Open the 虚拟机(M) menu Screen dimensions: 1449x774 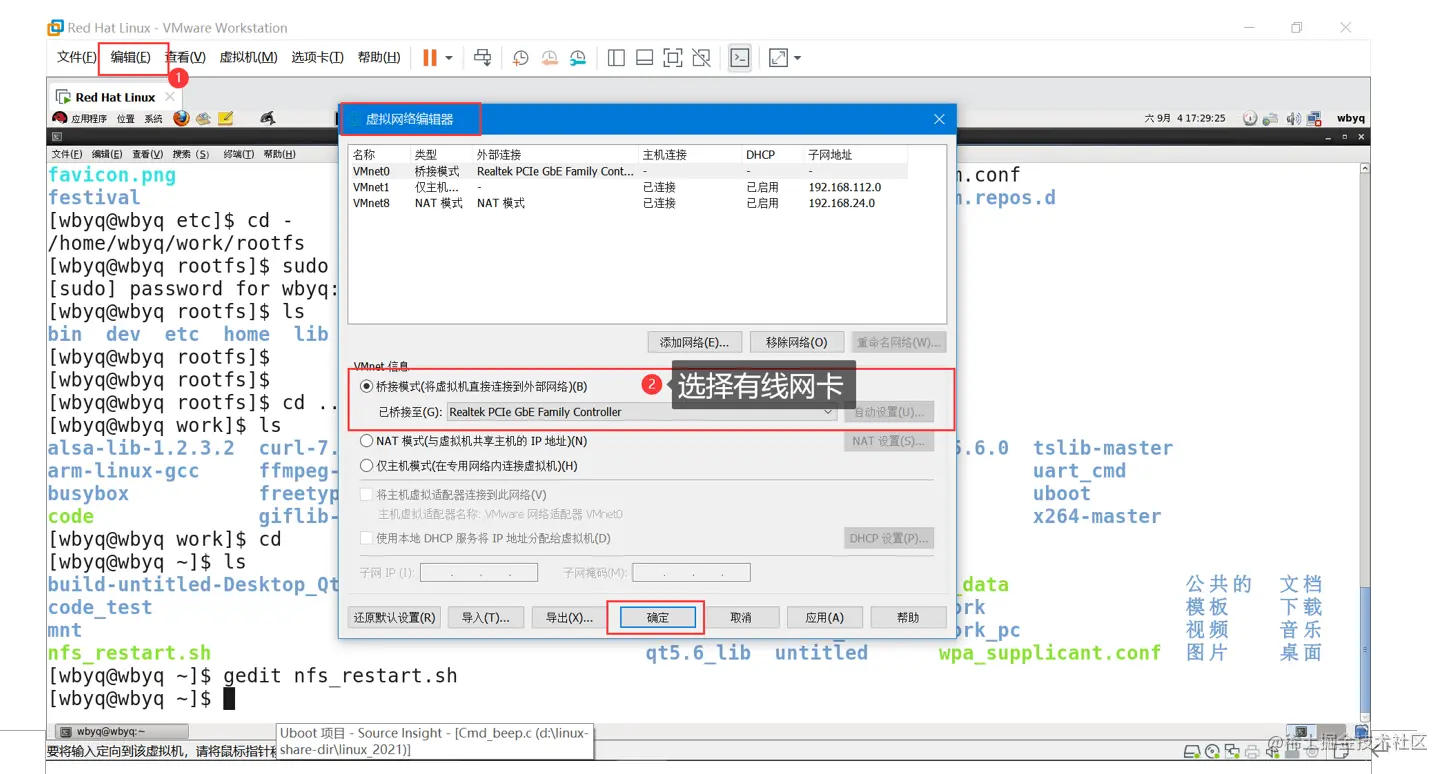(x=248, y=58)
